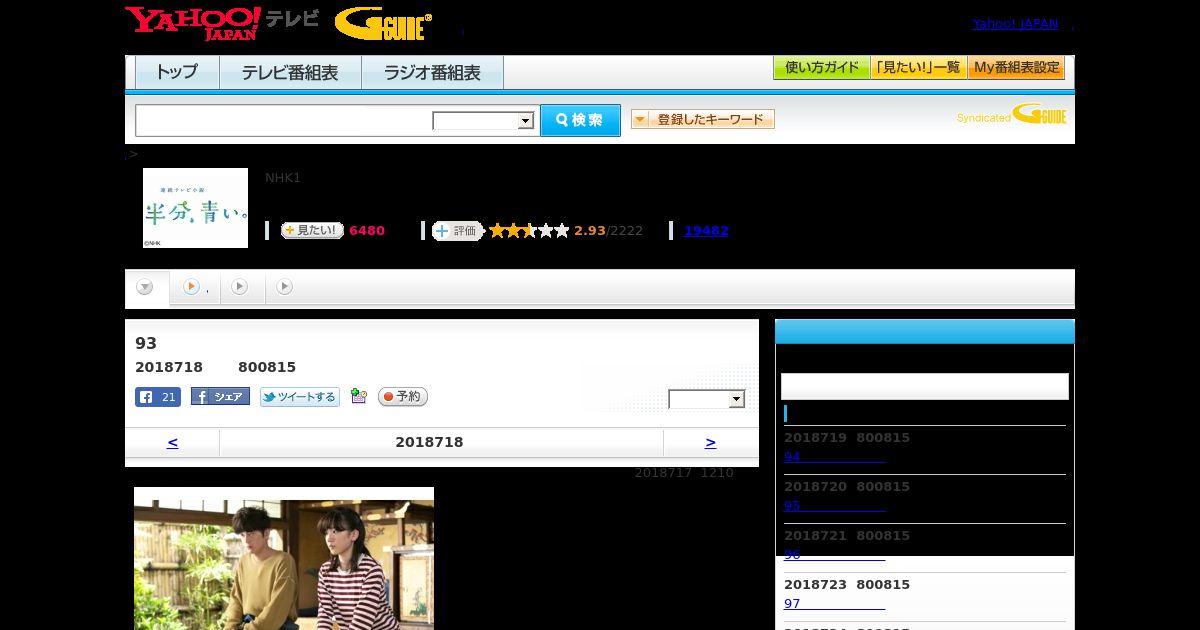Click the 2018718 date heading text
The height and width of the screenshot is (630, 1200).
(x=429, y=442)
